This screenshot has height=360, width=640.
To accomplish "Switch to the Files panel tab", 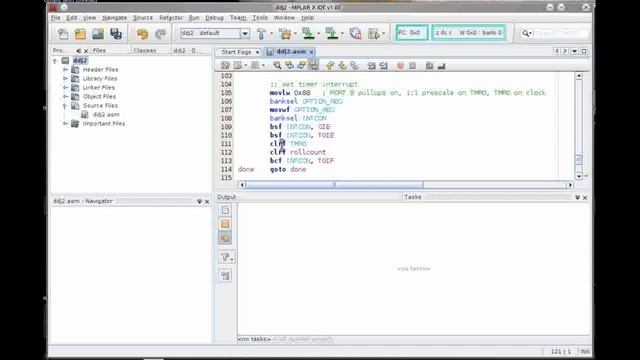I will pos(99,51).
